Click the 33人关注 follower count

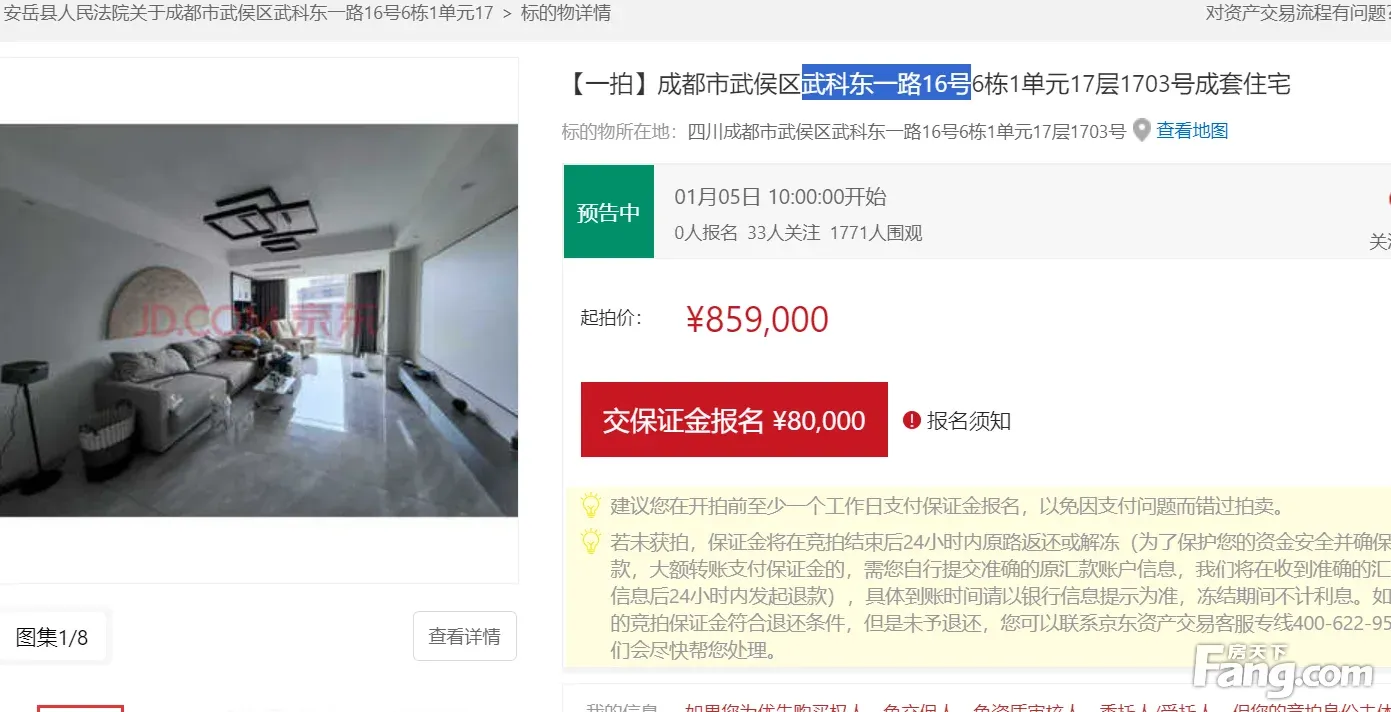[x=784, y=233]
